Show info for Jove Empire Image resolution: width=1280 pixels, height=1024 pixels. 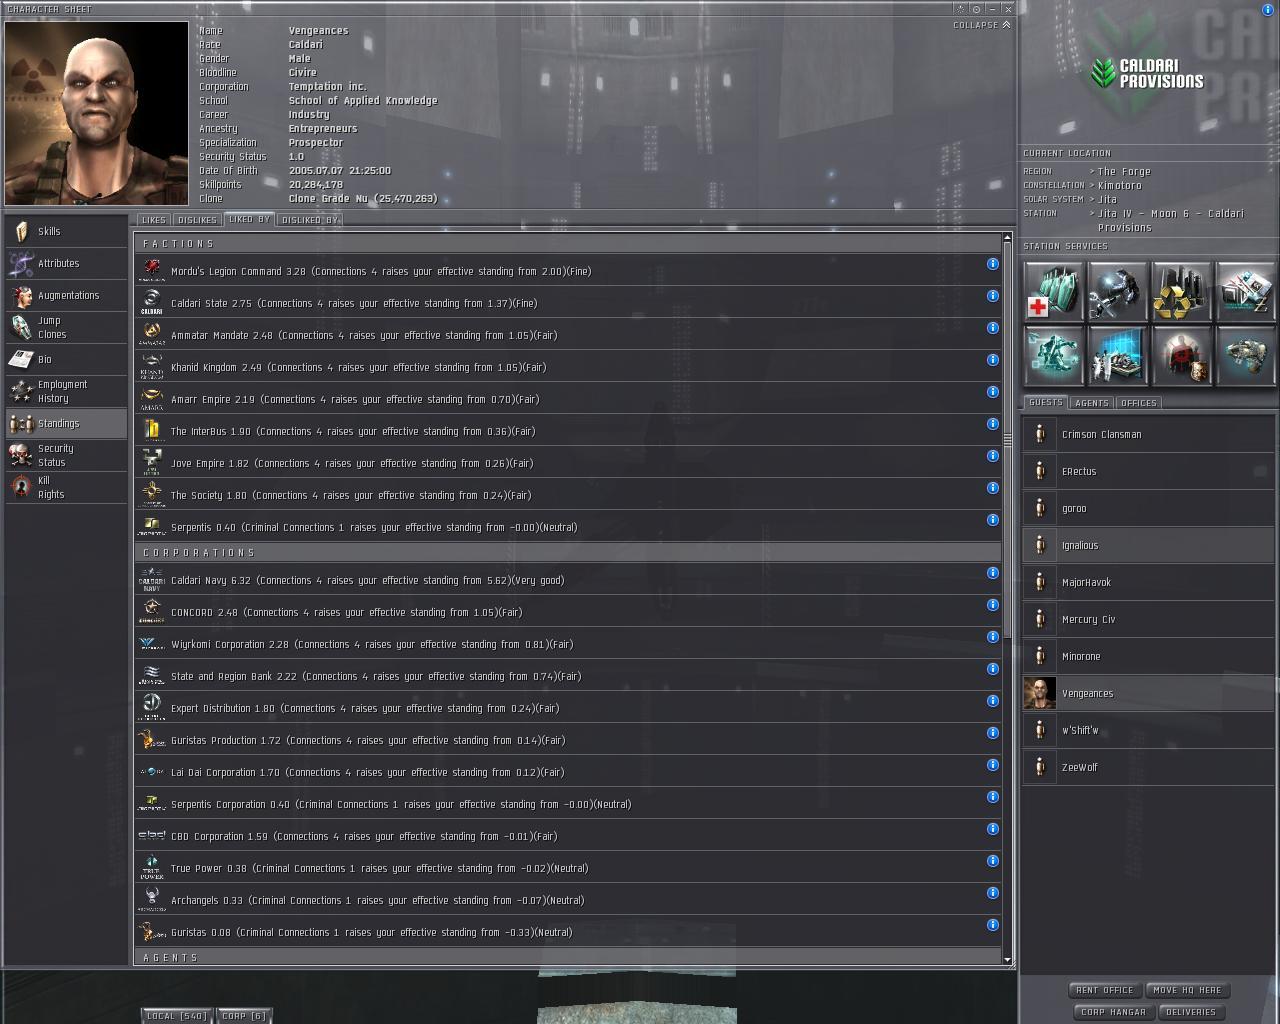coord(993,456)
